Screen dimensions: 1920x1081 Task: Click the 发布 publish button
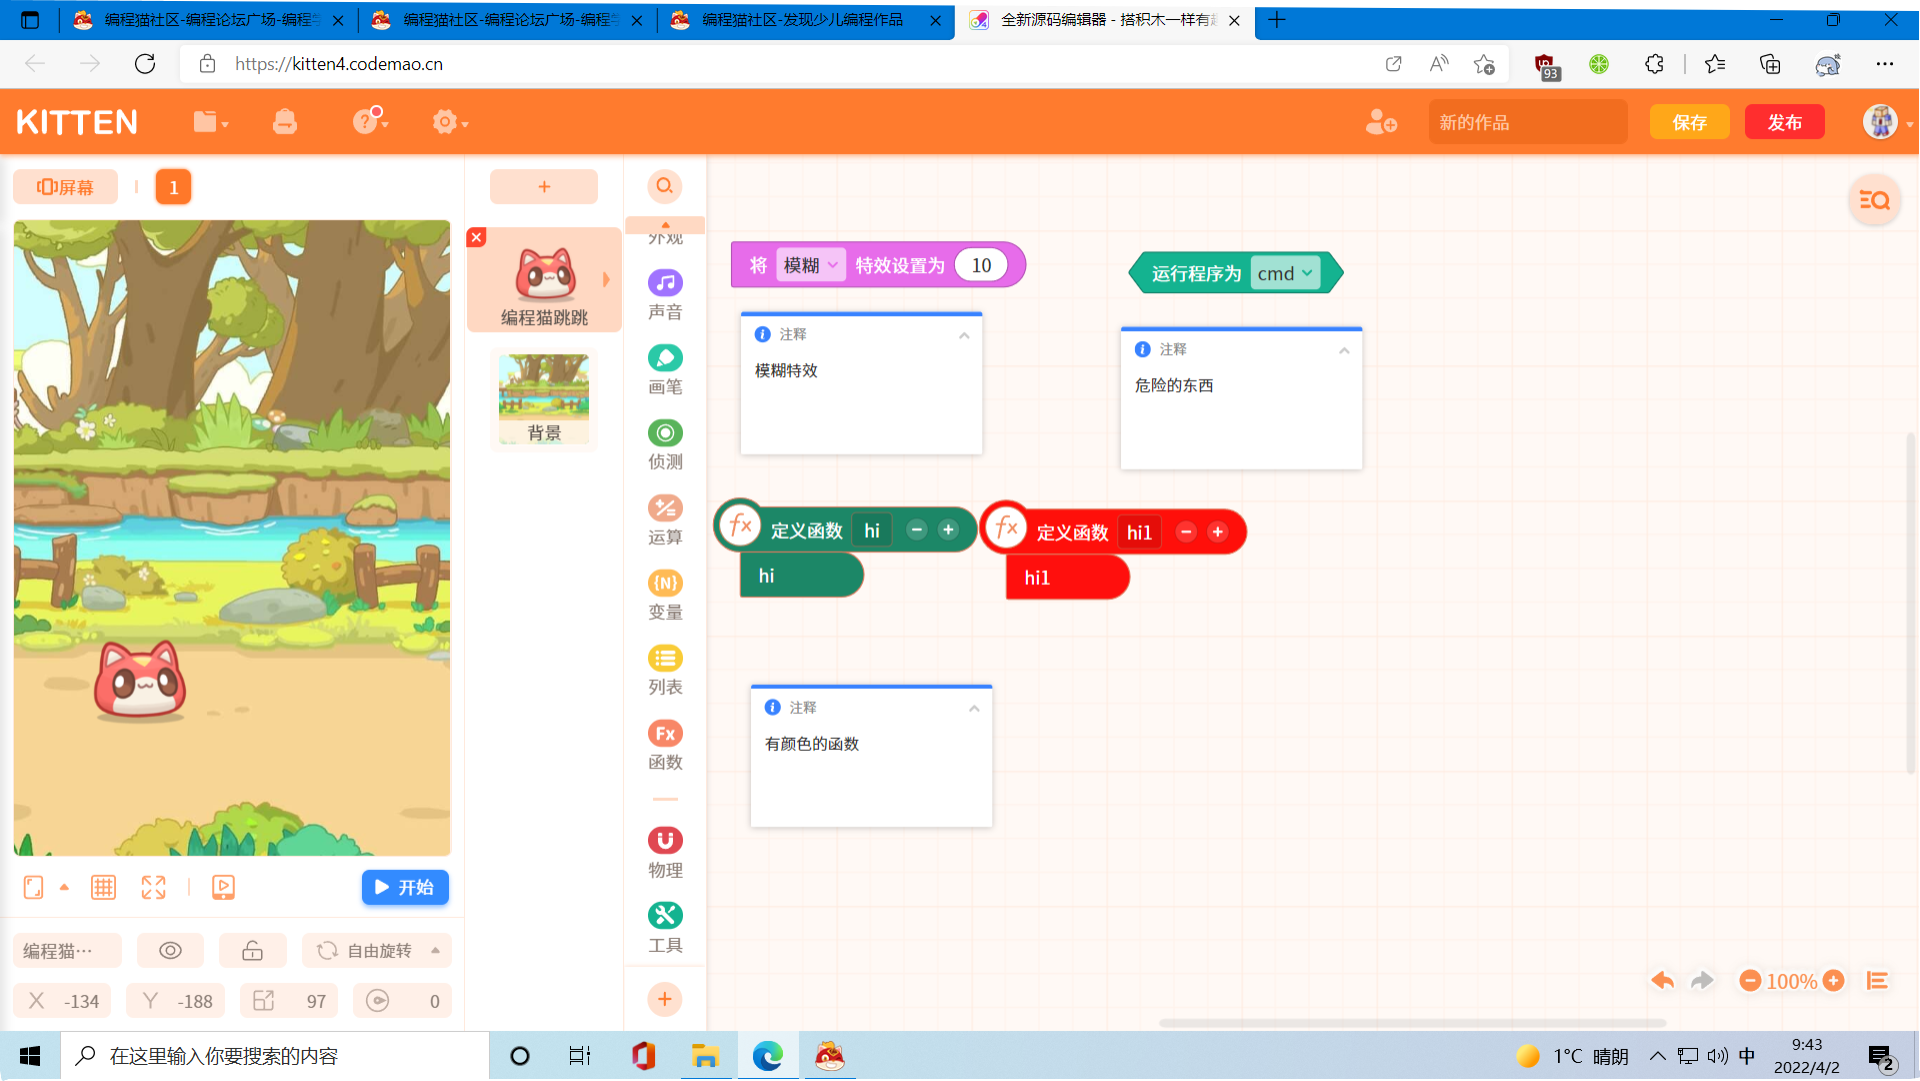[1785, 122]
